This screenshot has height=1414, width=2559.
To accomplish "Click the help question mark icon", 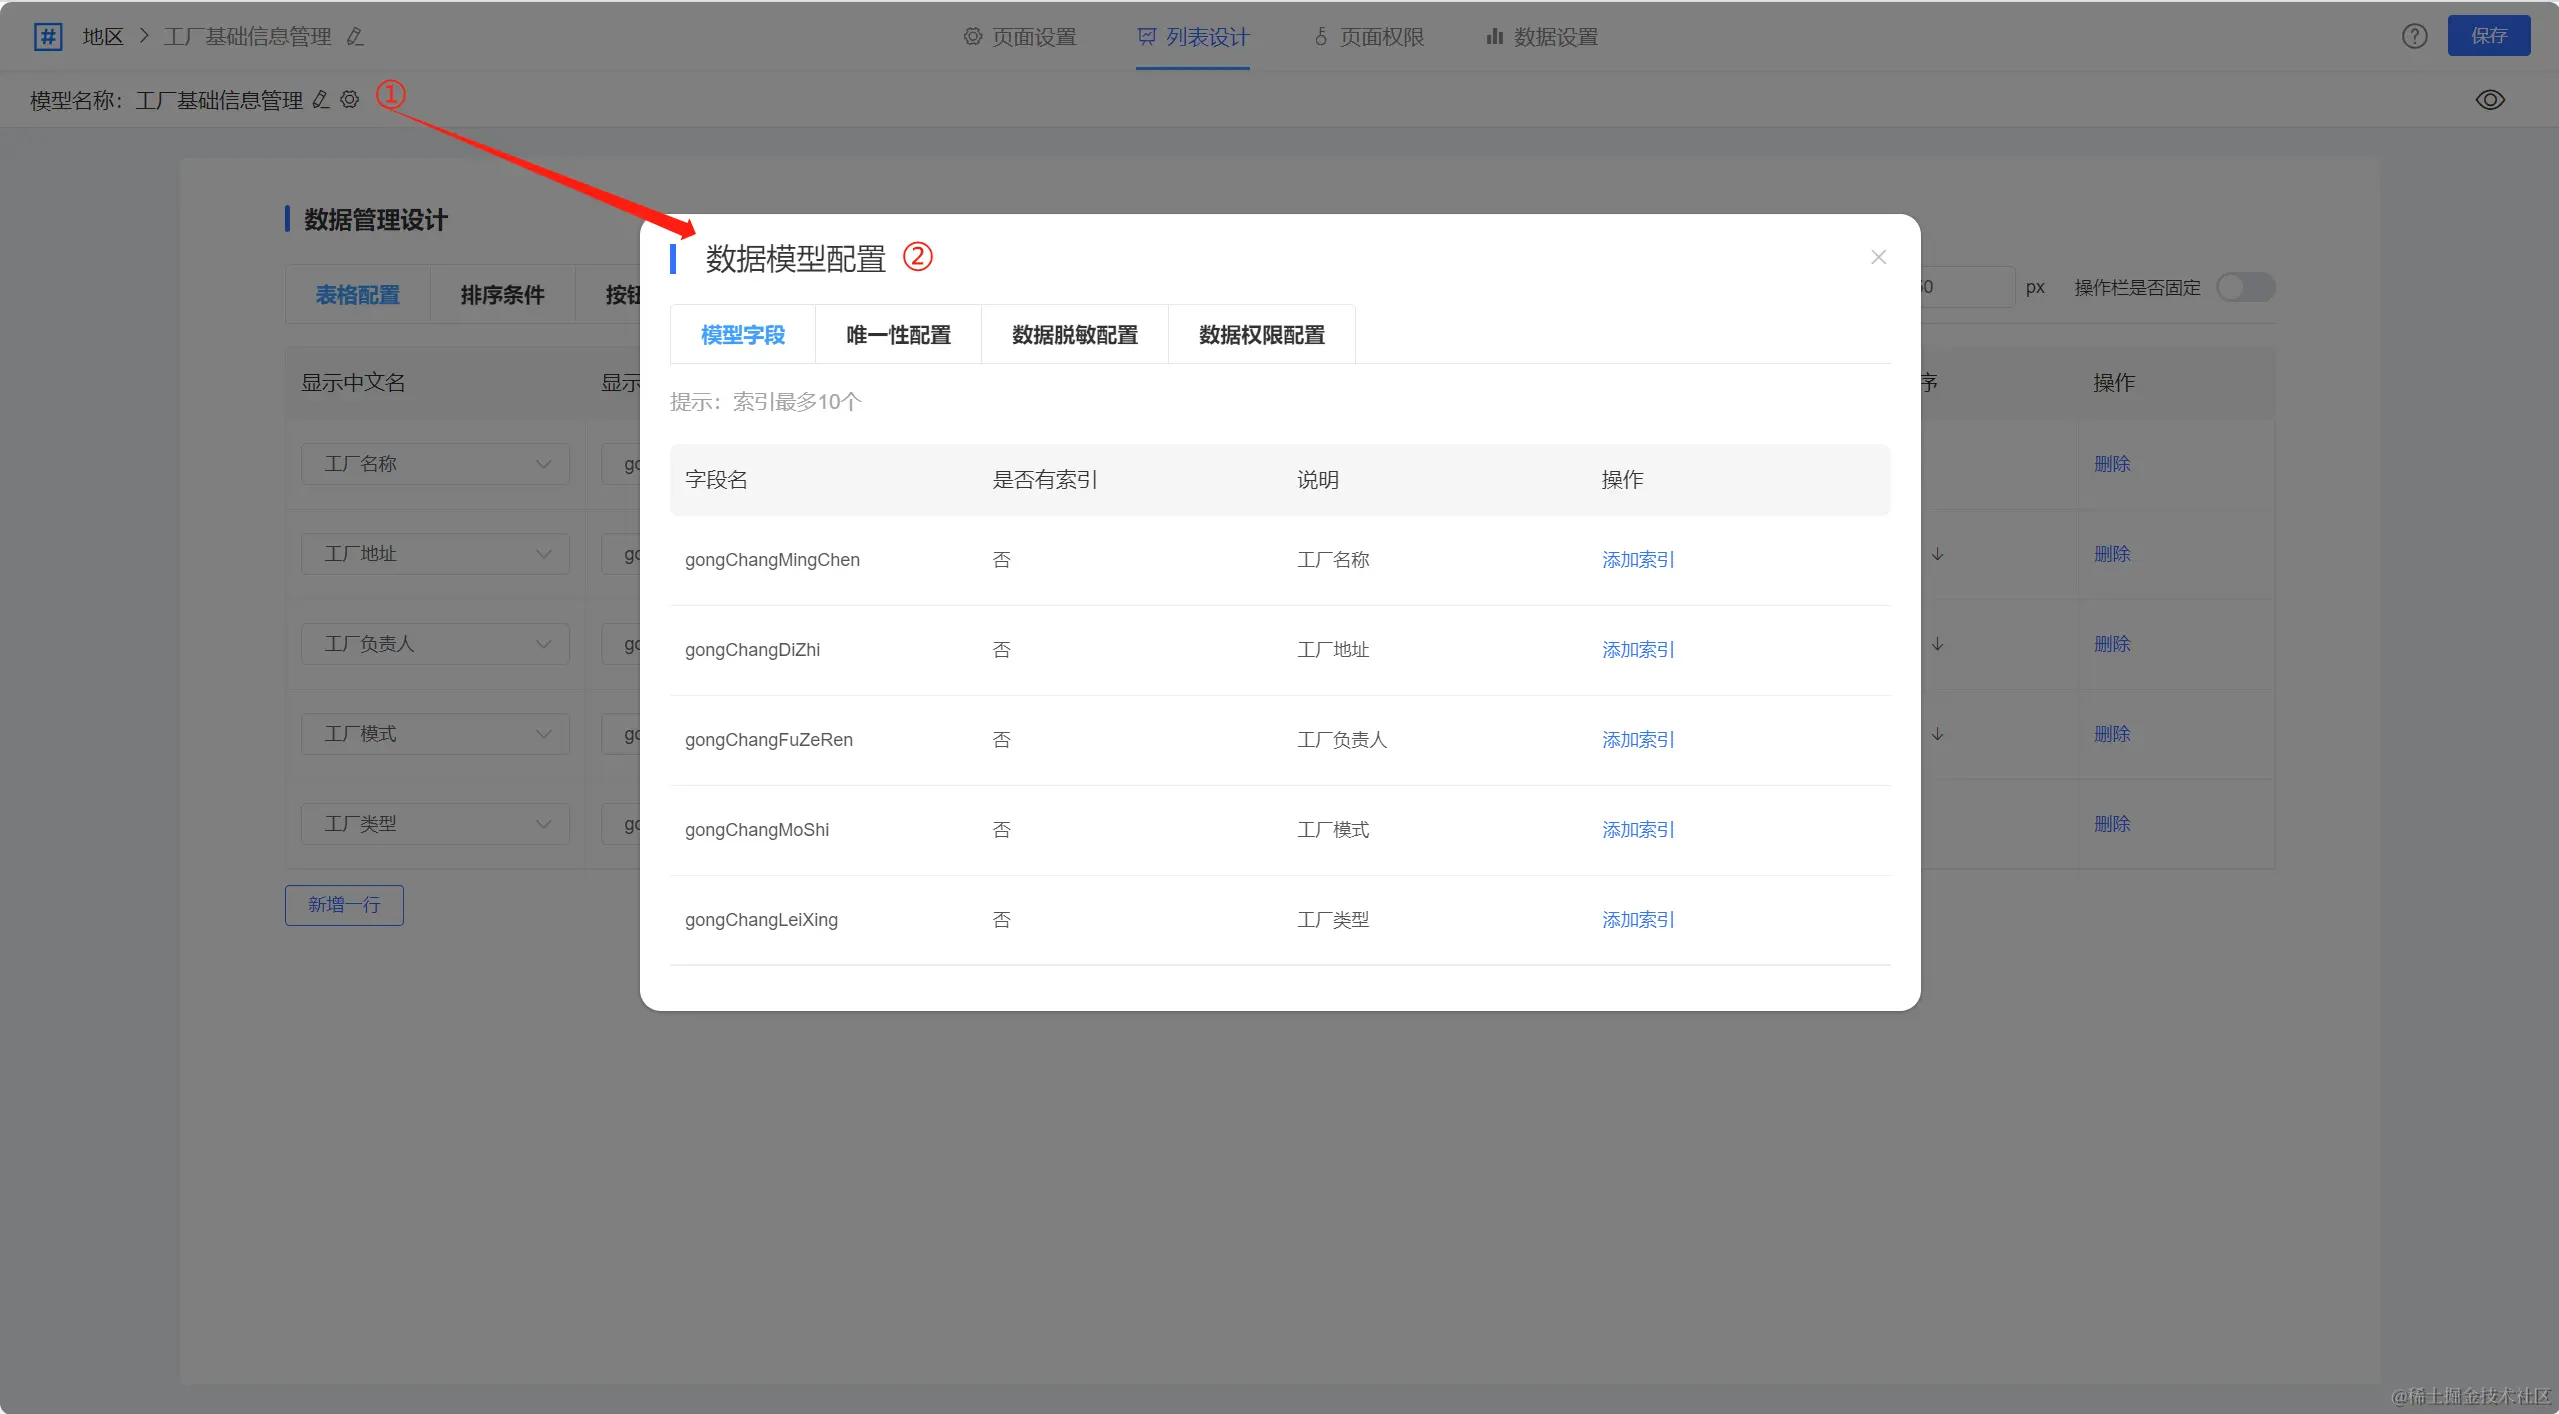I will [x=2414, y=37].
